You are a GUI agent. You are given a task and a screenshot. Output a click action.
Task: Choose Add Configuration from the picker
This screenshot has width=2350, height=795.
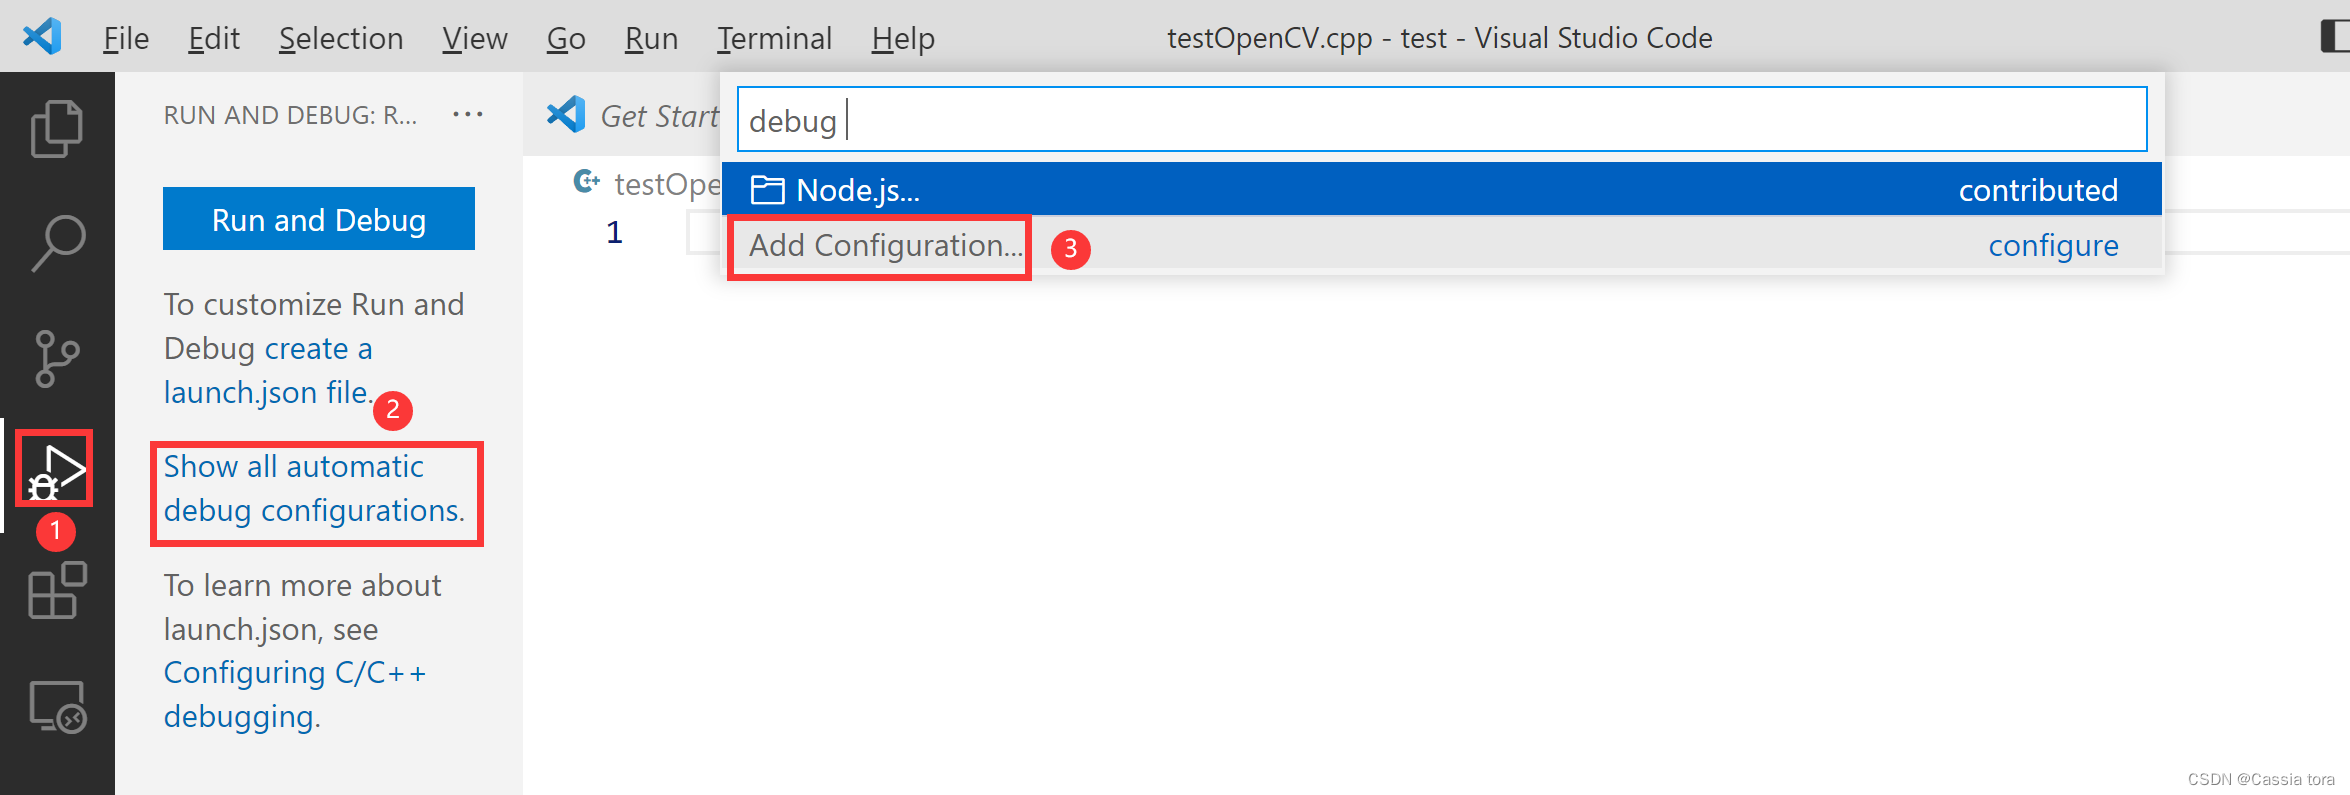click(x=878, y=246)
